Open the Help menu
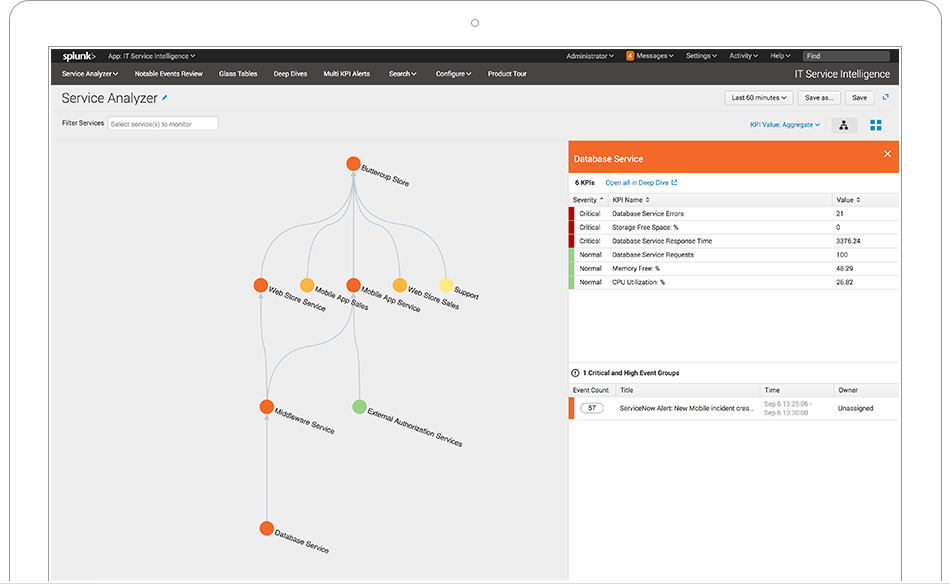Image resolution: width=950 pixels, height=584 pixels. click(780, 56)
